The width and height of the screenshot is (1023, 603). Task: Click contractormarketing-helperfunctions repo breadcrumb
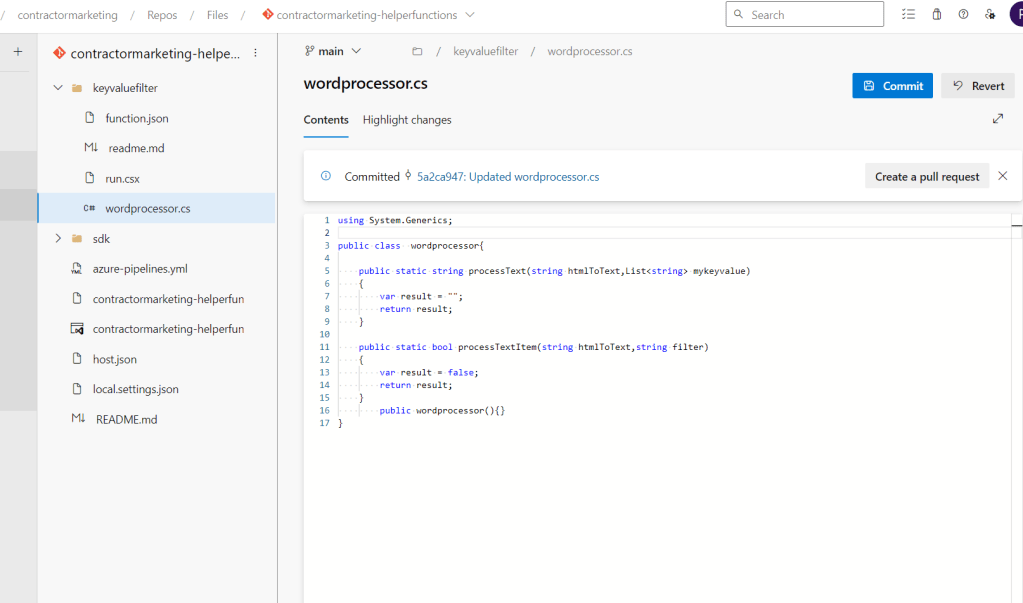367,15
